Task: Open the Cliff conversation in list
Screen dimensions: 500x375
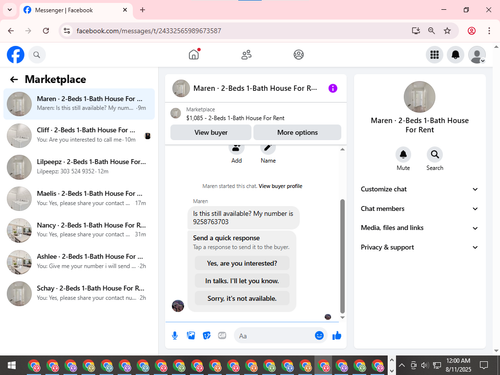Action: pos(79,135)
